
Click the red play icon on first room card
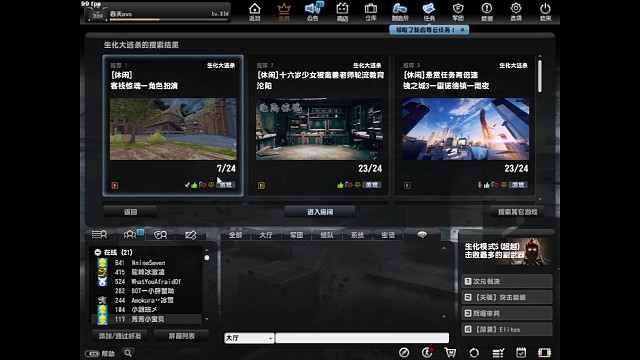[115, 185]
